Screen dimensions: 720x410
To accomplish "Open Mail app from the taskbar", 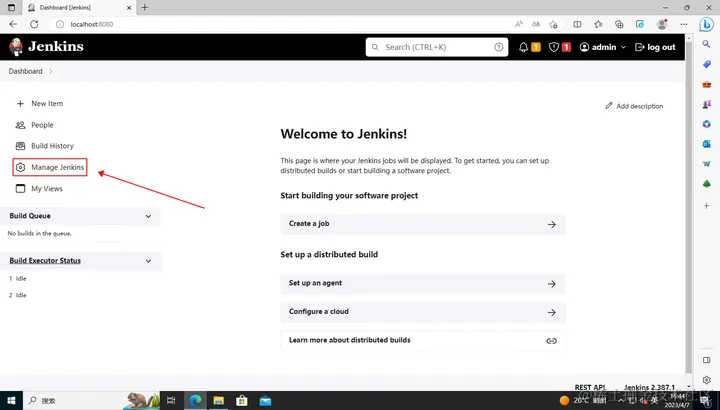I will [x=265, y=401].
